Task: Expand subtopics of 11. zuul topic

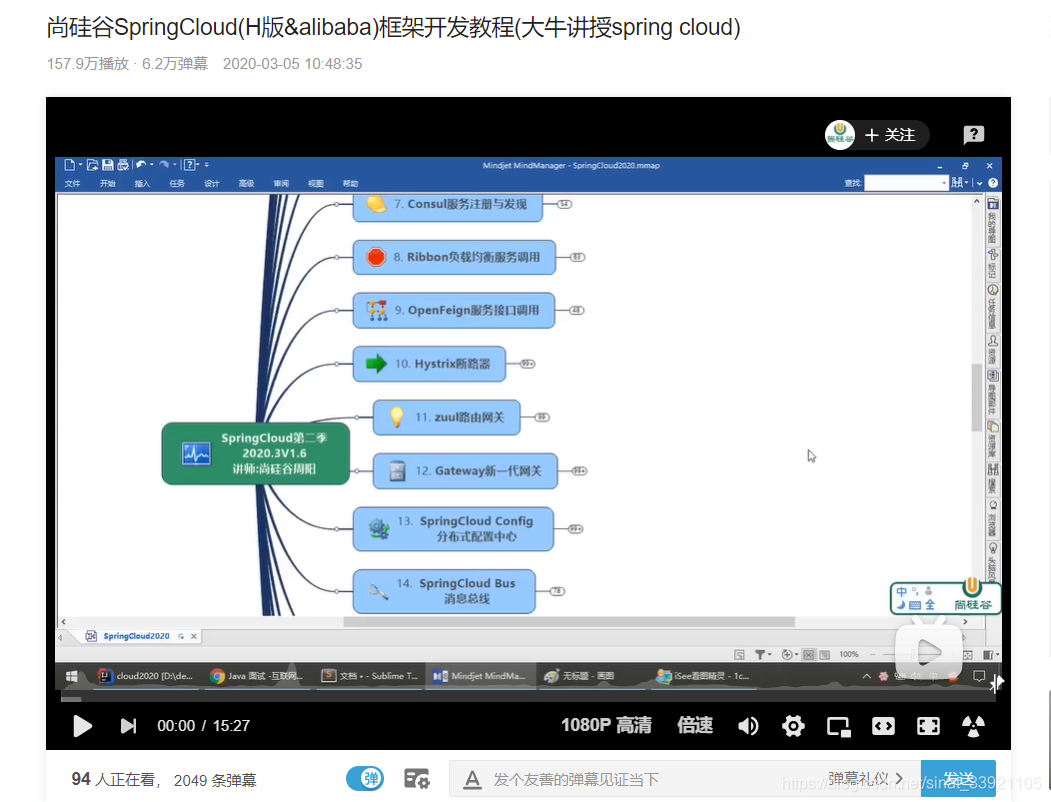Action: [542, 417]
